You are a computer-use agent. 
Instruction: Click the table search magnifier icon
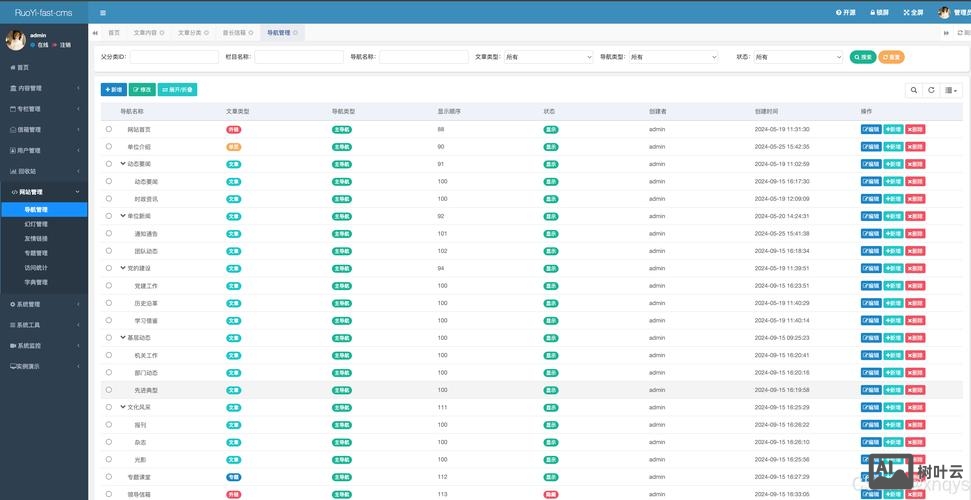(x=913, y=90)
